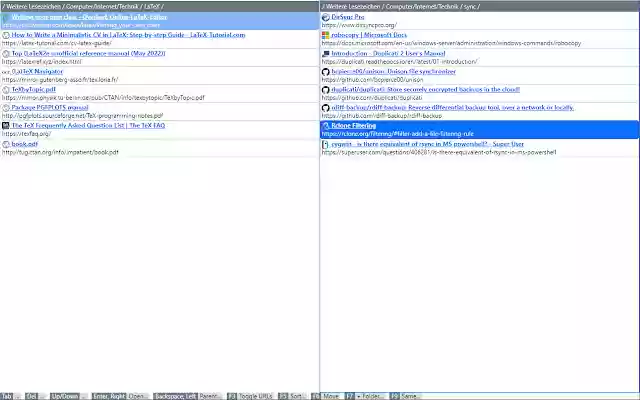This screenshot has height=400, width=640.
Task: Click GitHub icon beside rdiff-backup
Action: [x=326, y=108]
